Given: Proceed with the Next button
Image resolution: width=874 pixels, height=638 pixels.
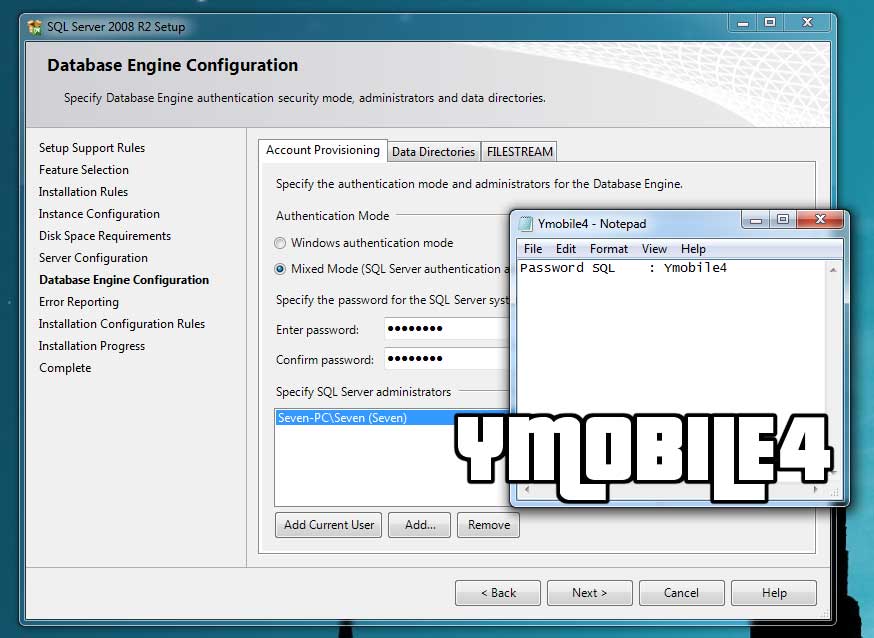Looking at the screenshot, I should click(x=590, y=593).
